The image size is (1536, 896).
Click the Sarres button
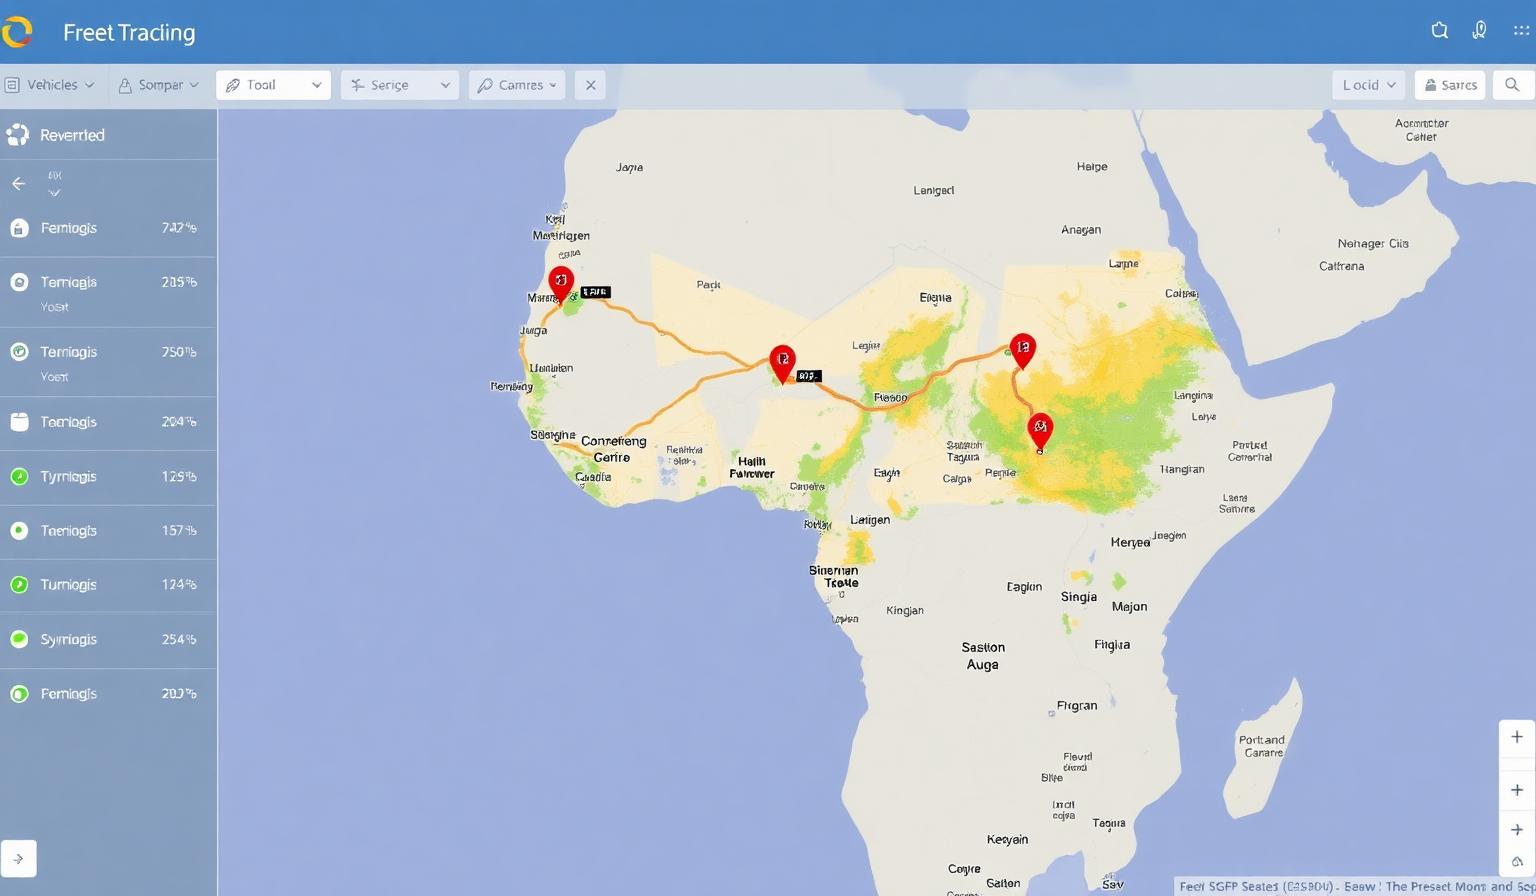(x=1450, y=85)
